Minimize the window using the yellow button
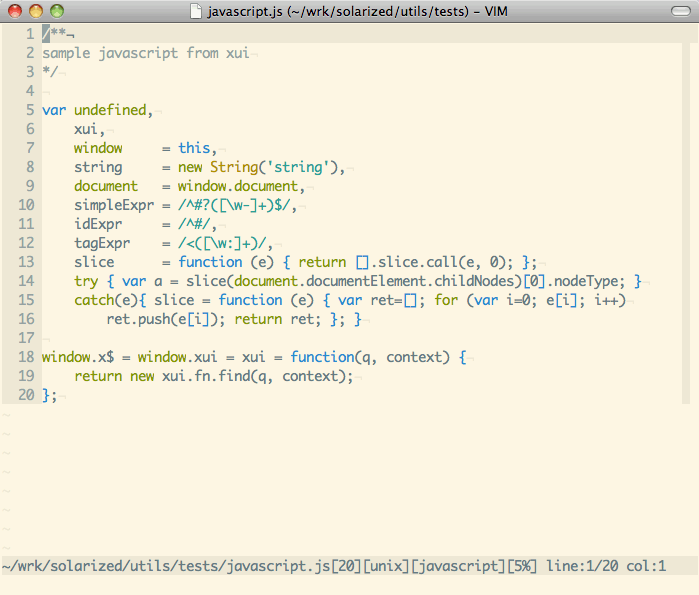 click(x=35, y=11)
